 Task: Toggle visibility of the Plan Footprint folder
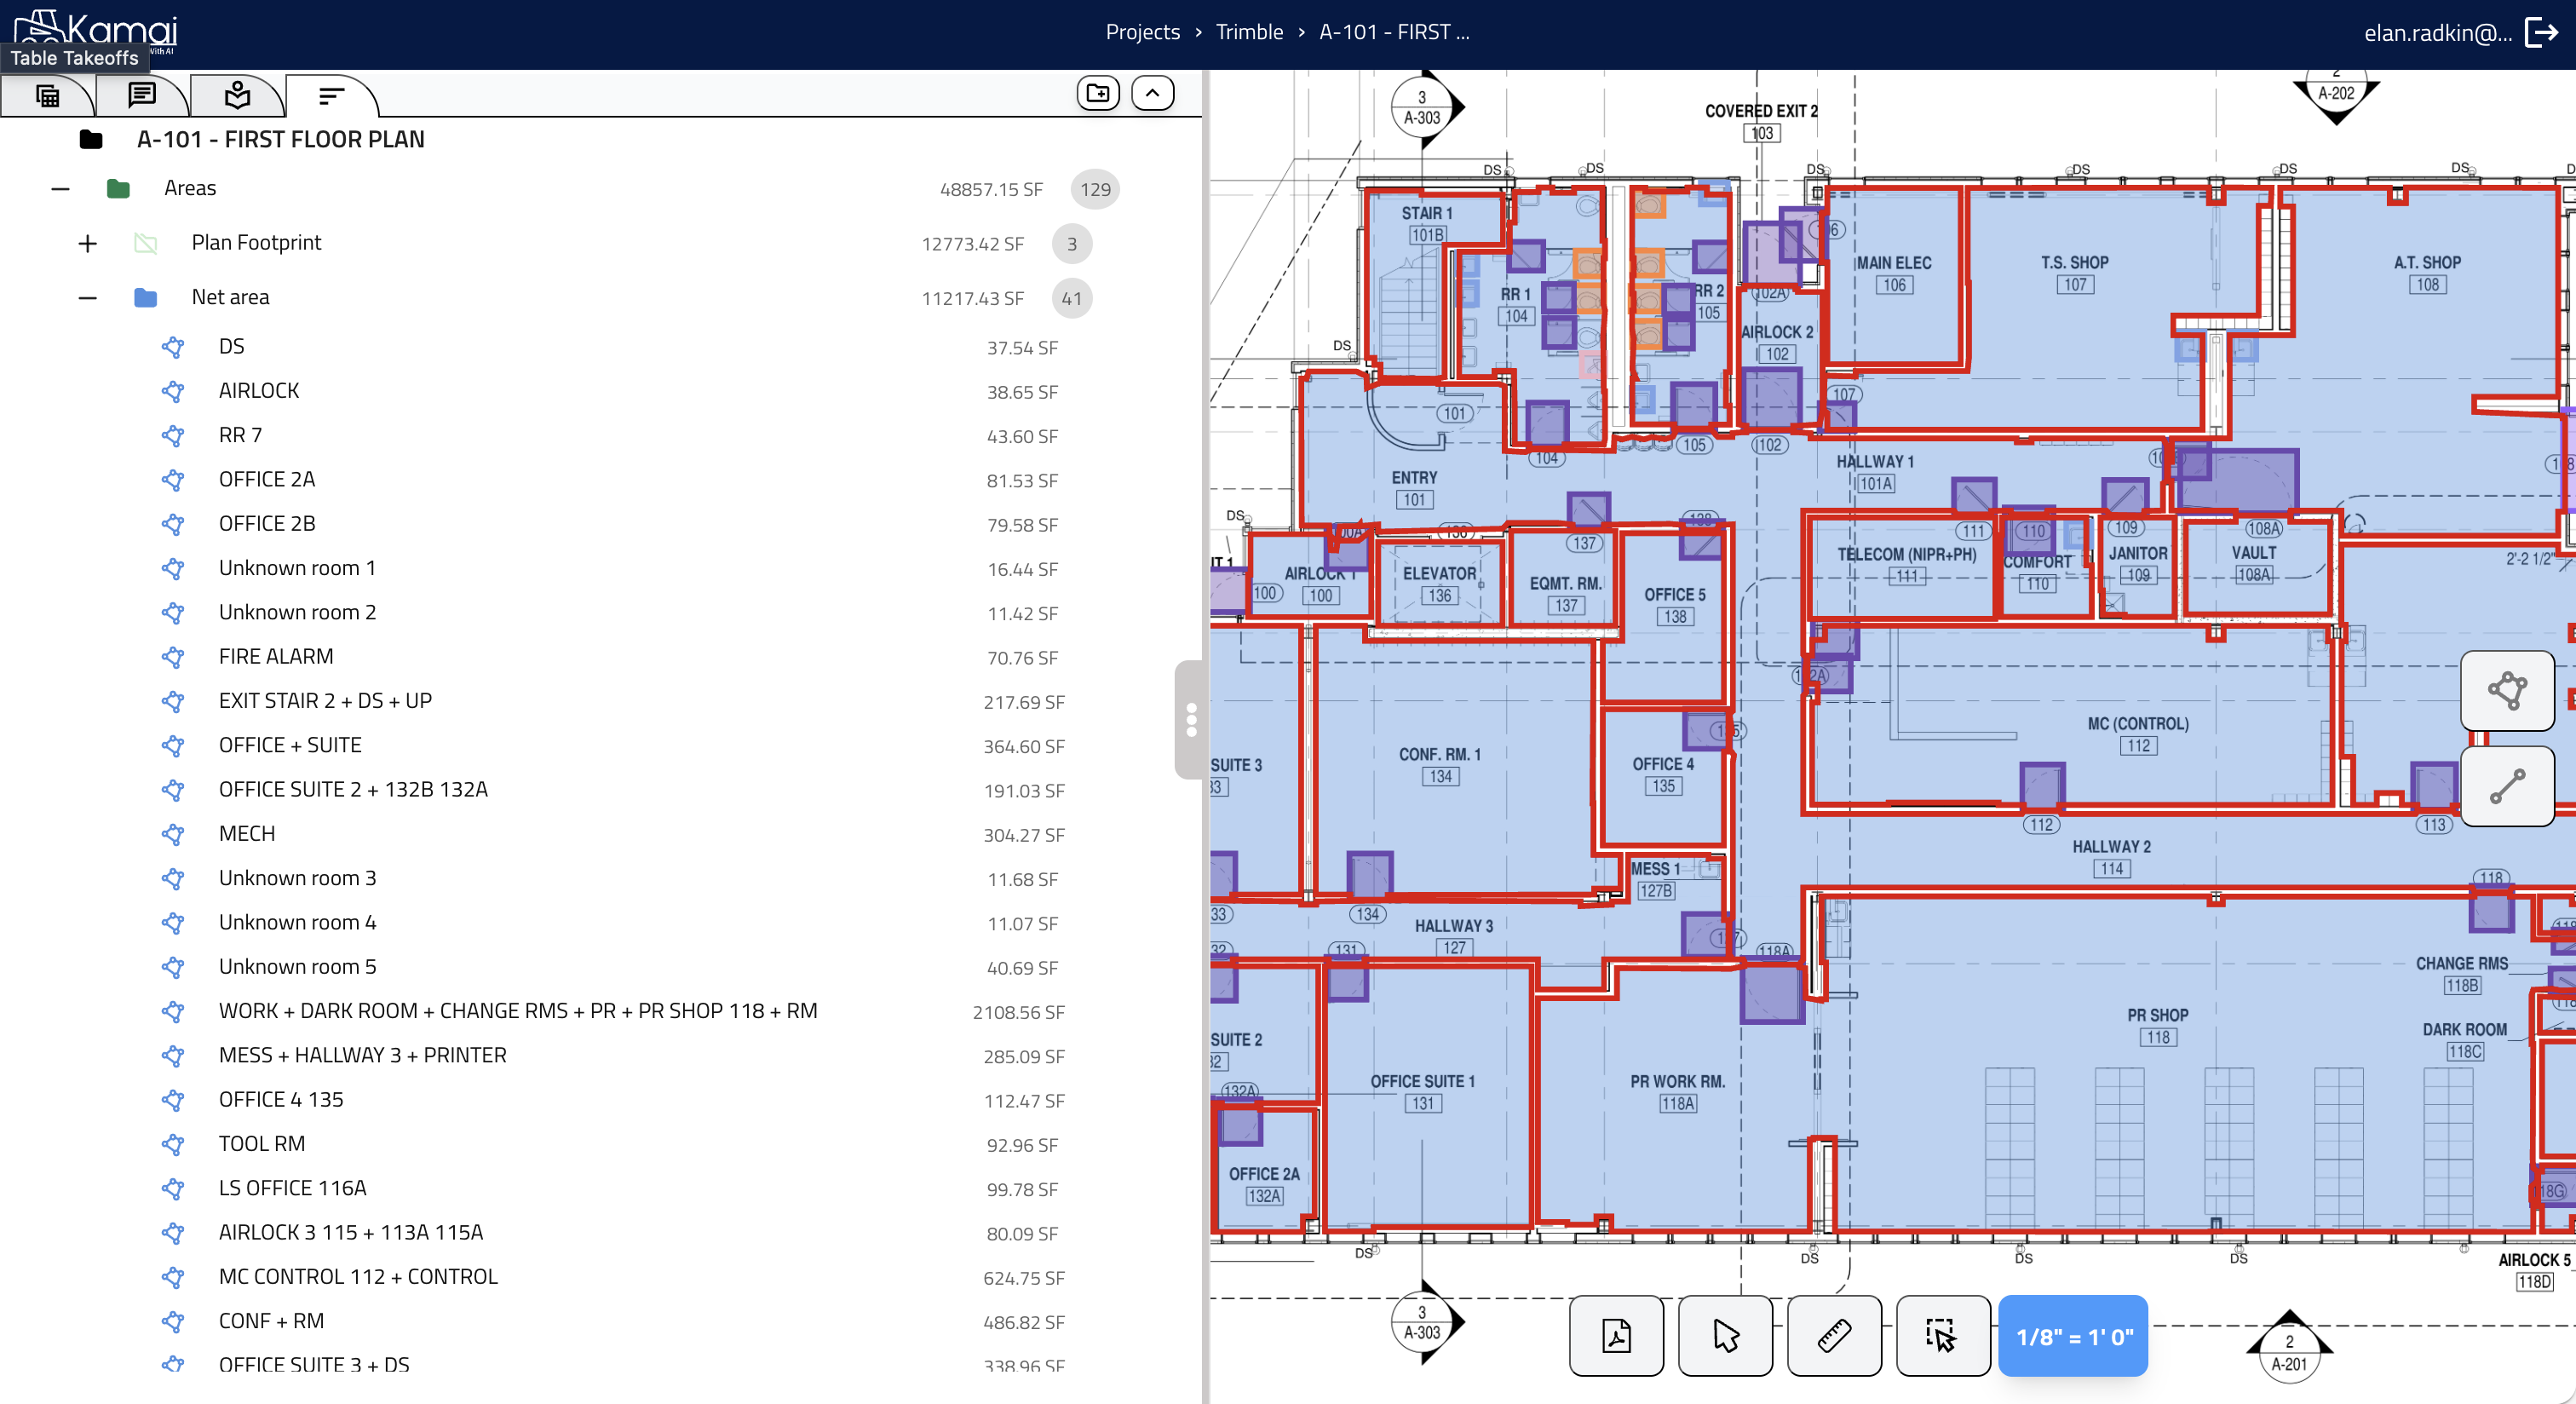click(x=146, y=244)
